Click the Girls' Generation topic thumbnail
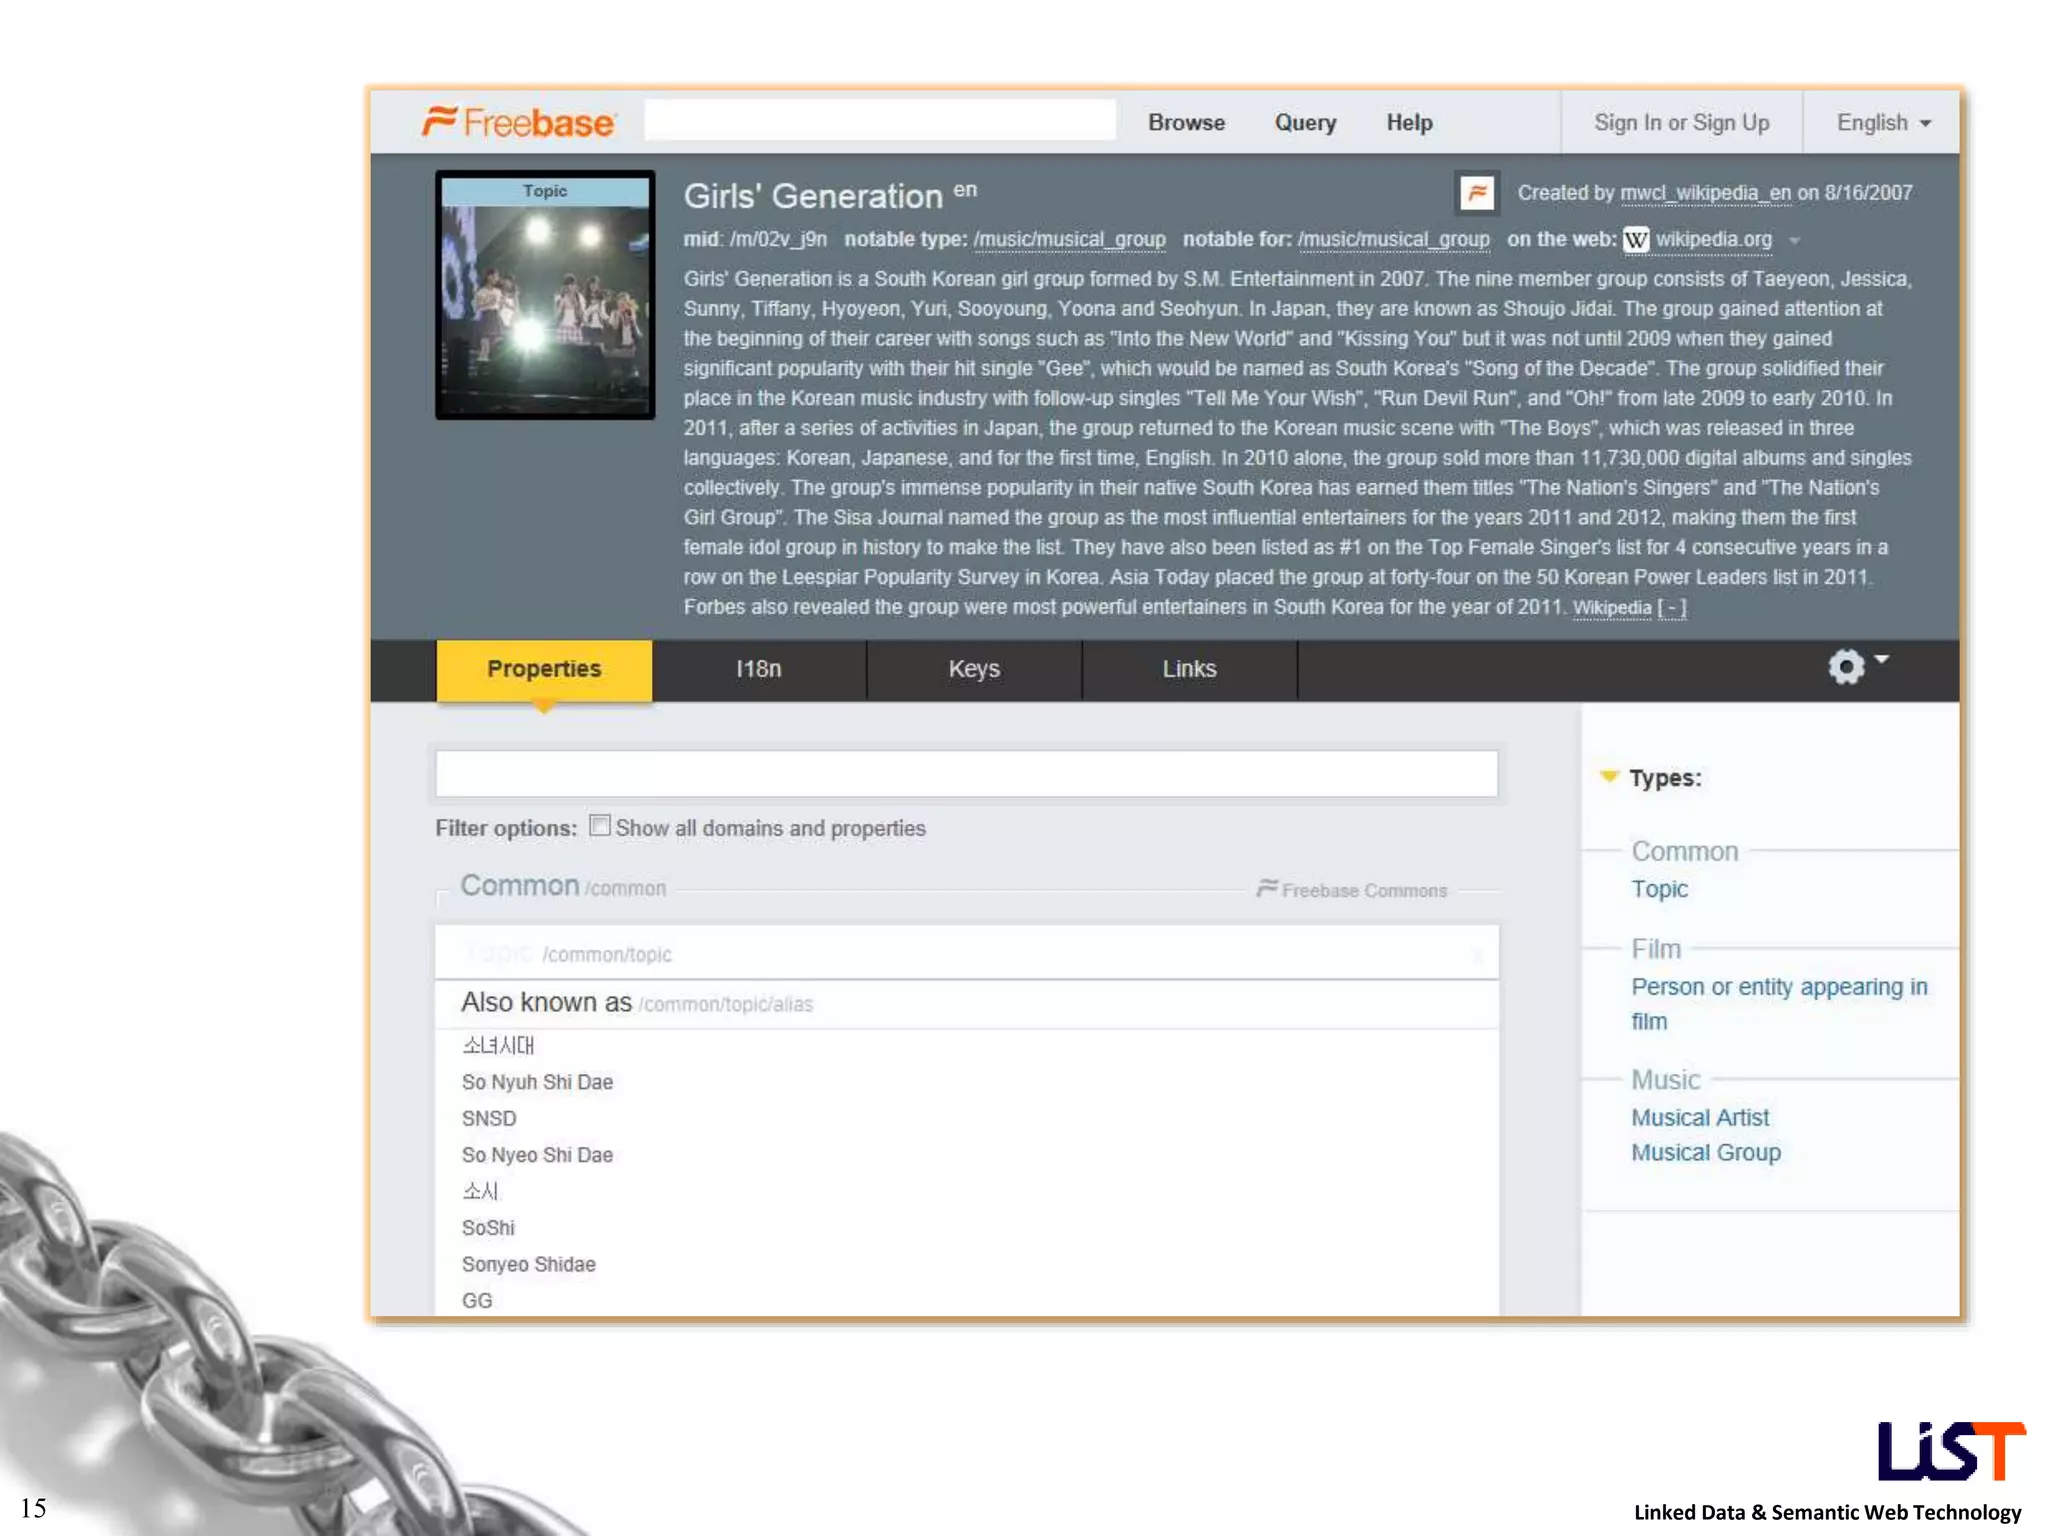This screenshot has height=1536, width=2048. tap(545, 295)
